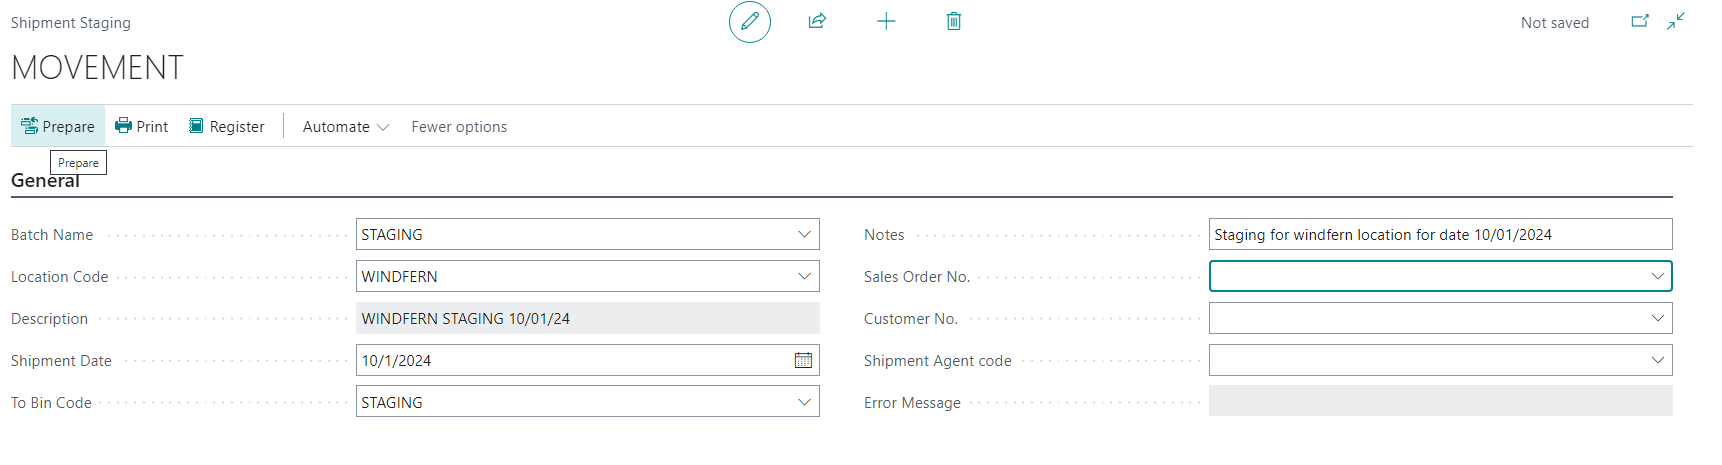
Task: Create new record with plus icon
Action: point(886,21)
